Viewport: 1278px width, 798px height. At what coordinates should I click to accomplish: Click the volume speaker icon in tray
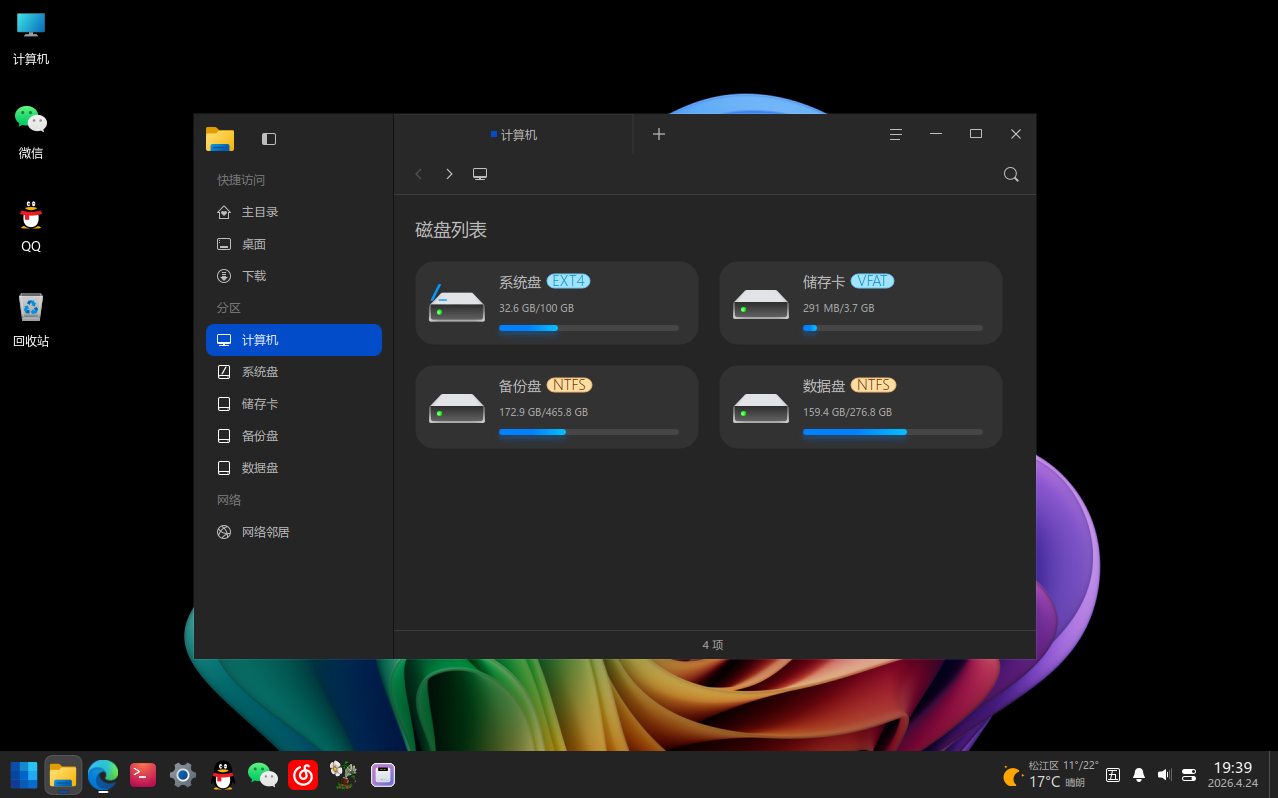(x=1163, y=775)
